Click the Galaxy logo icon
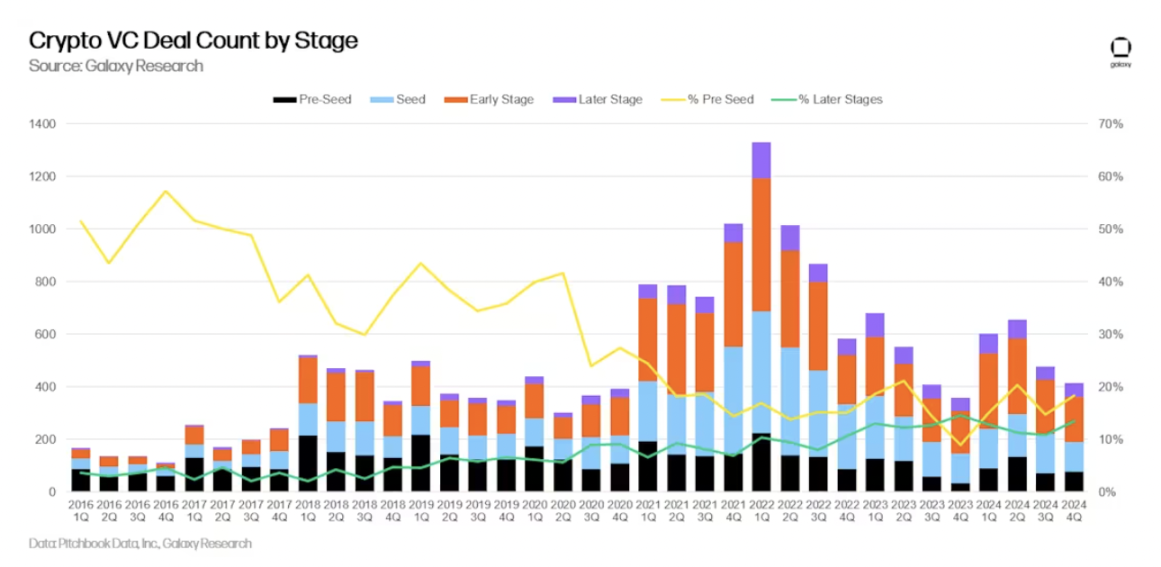Image resolution: width=1161 pixels, height=567 pixels. [x=1121, y=49]
